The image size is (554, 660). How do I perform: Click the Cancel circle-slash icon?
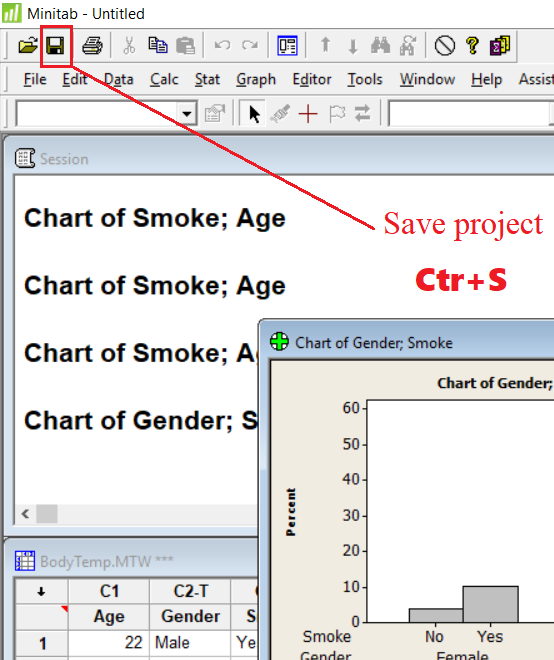click(445, 45)
